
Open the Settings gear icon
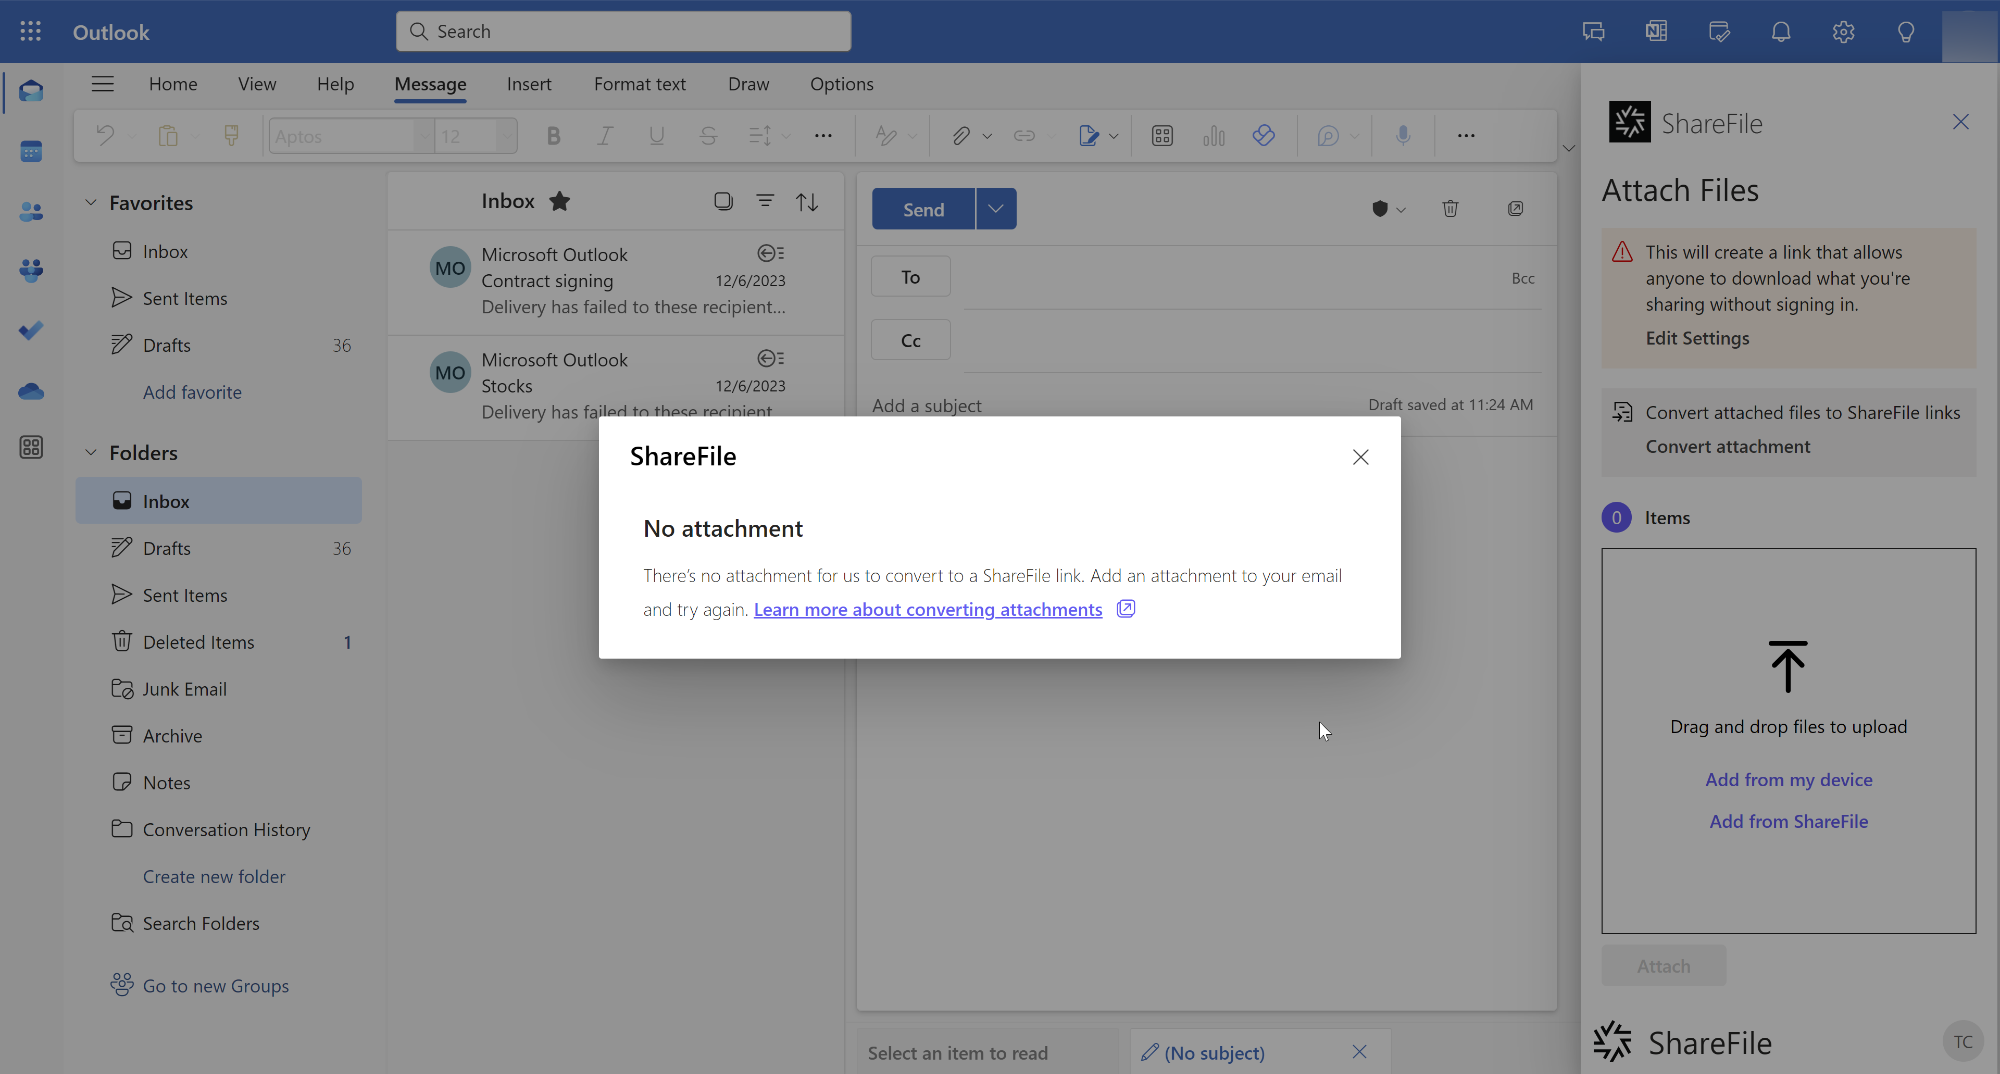click(x=1844, y=31)
